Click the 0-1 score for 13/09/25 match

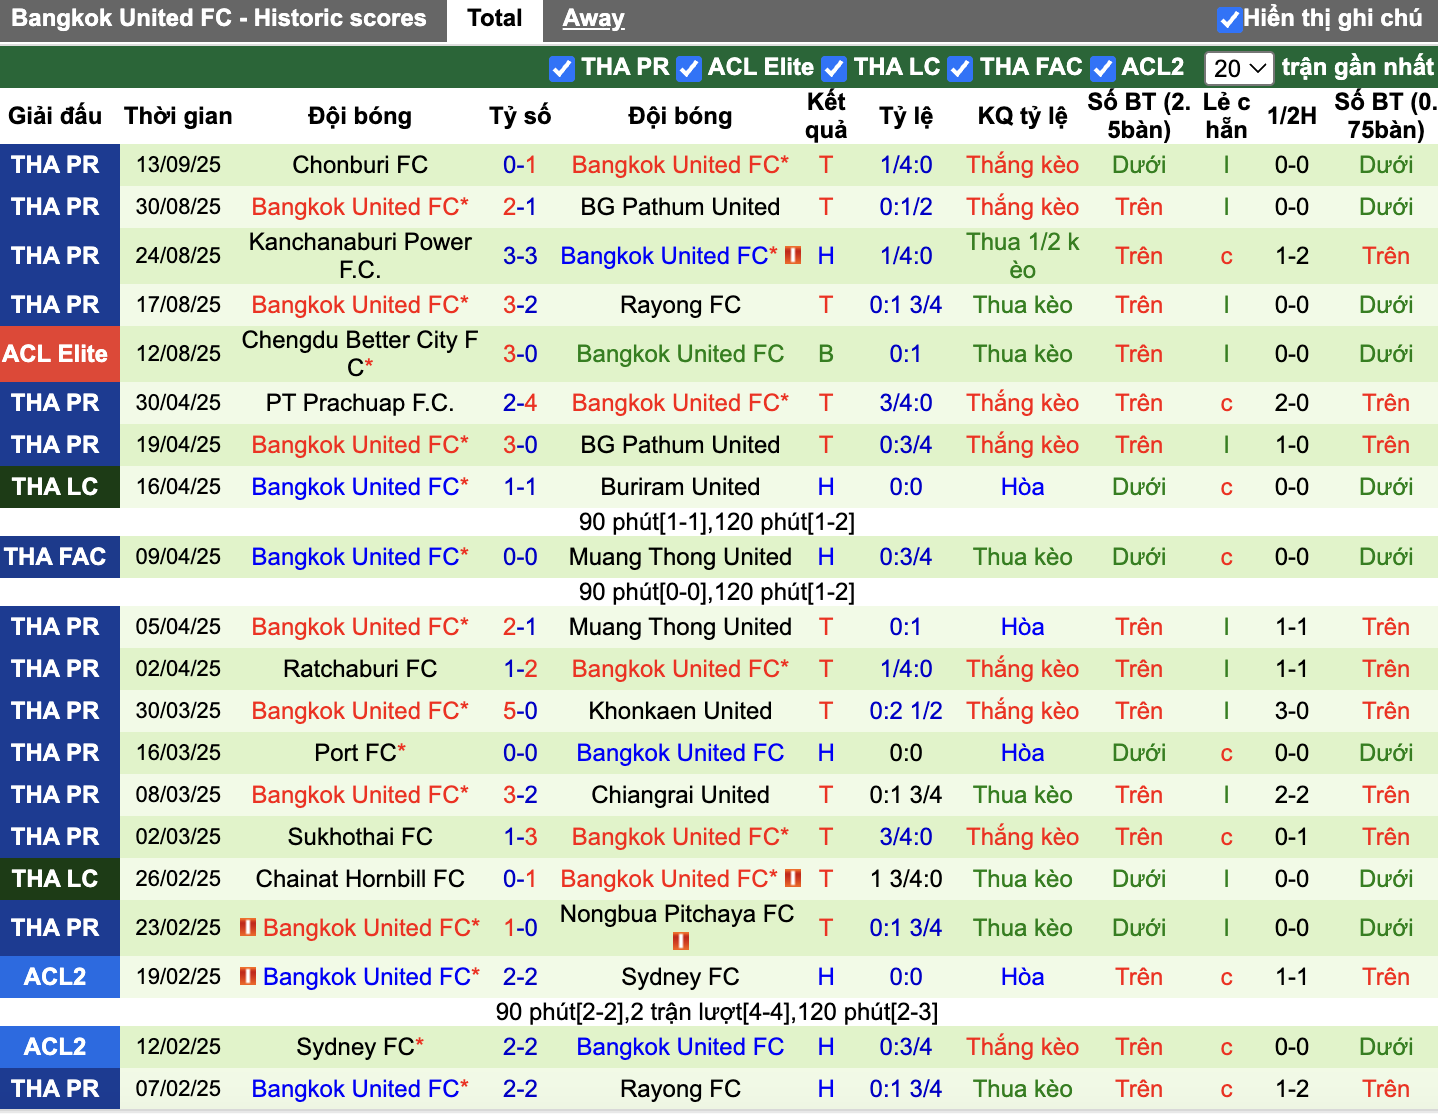pos(520,165)
